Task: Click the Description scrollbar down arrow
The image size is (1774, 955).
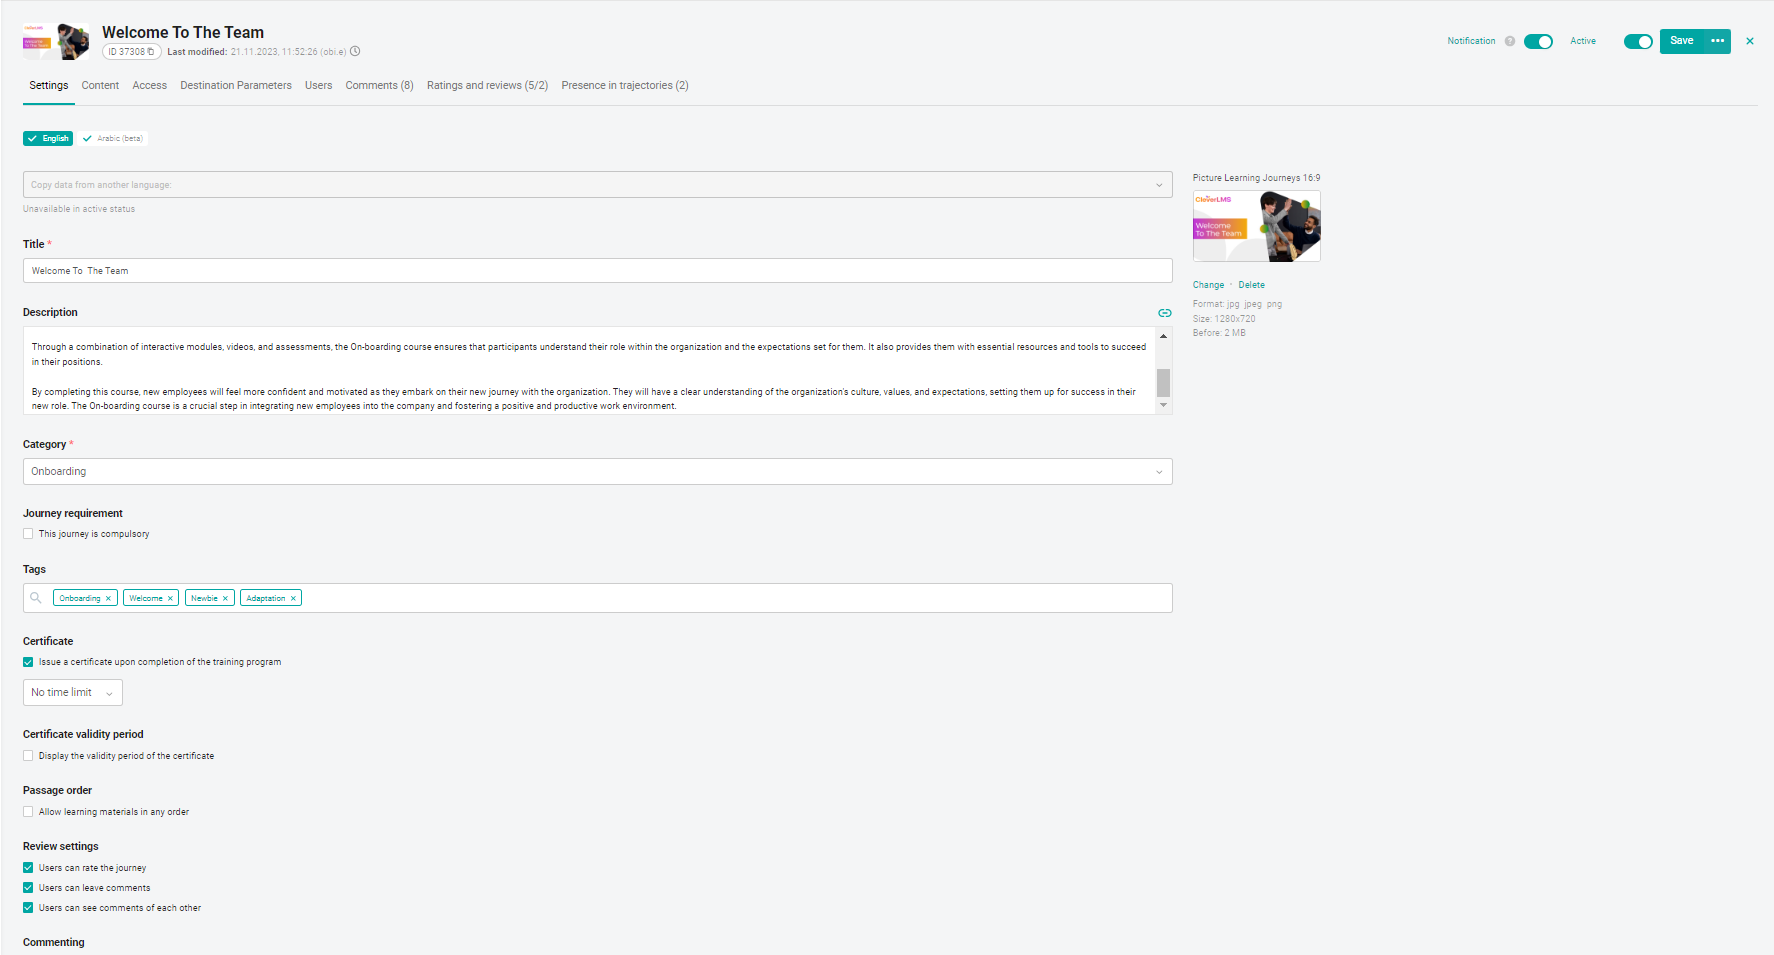Action: pyautogui.click(x=1164, y=405)
